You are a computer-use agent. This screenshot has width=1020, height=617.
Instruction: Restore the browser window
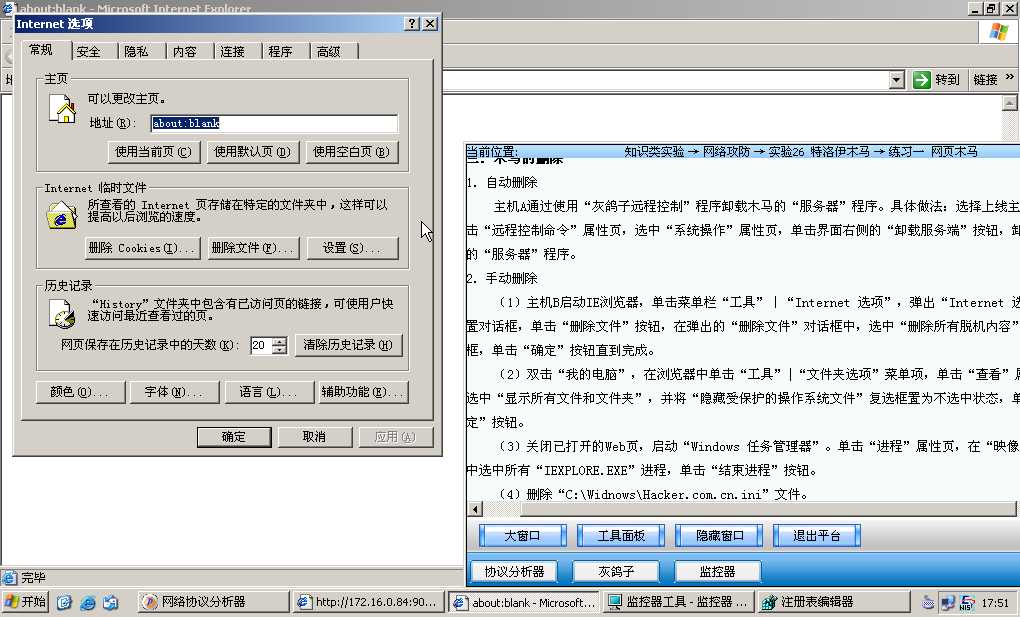click(991, 8)
